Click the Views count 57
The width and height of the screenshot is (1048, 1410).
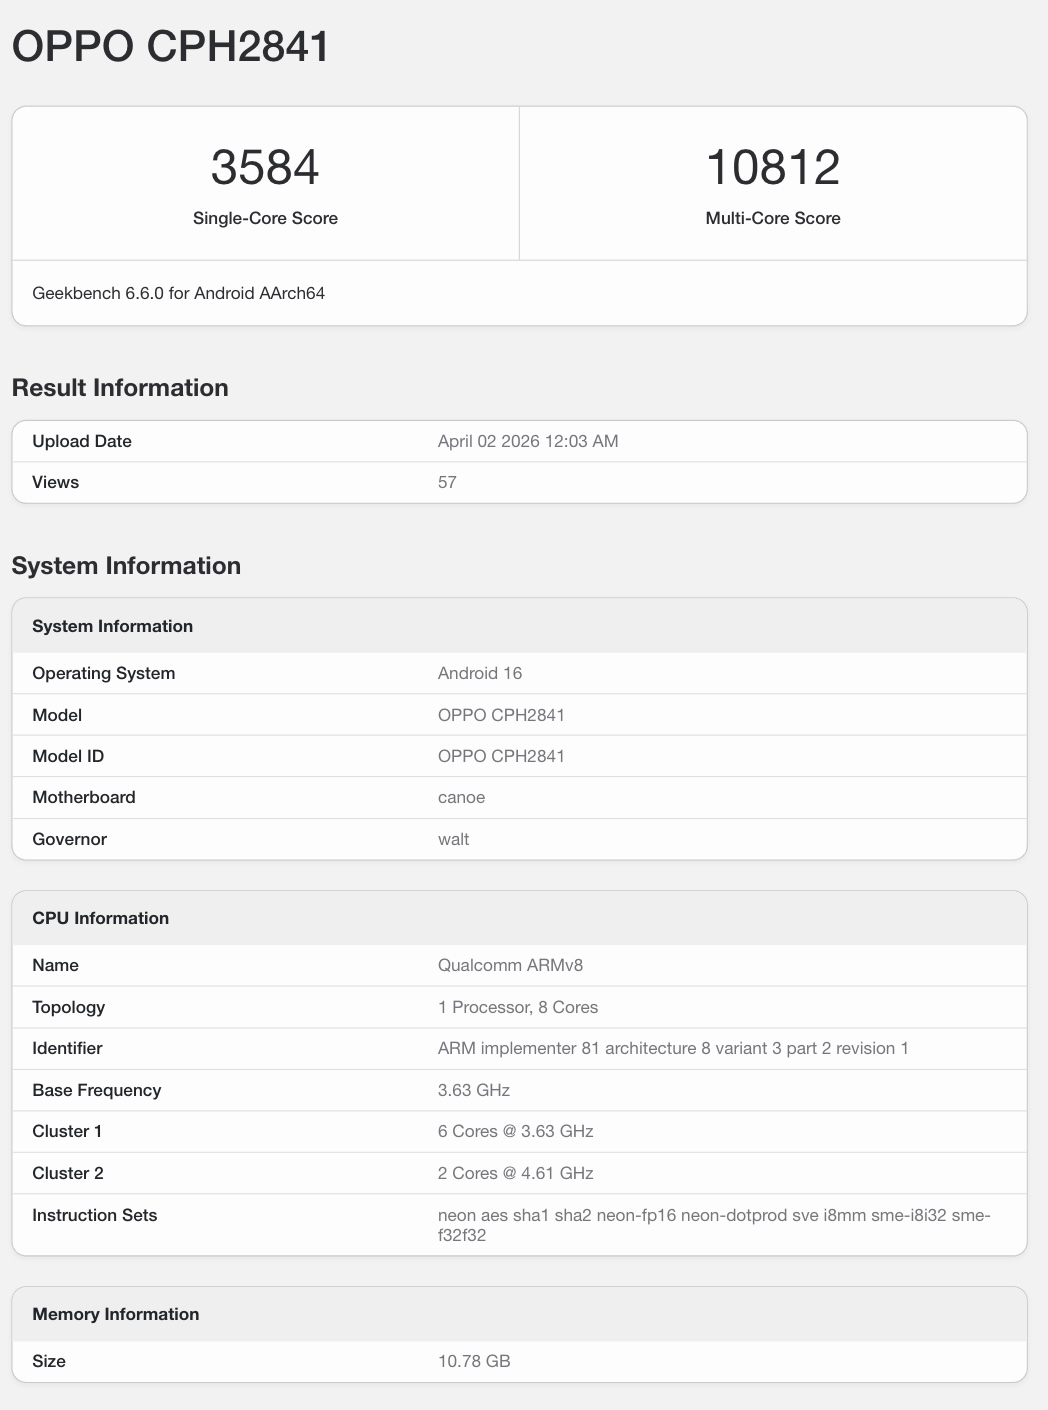tap(447, 482)
